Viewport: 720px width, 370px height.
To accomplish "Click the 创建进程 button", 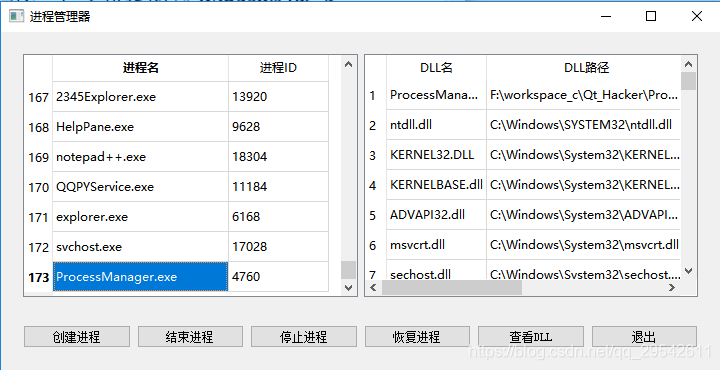I will click(77, 336).
